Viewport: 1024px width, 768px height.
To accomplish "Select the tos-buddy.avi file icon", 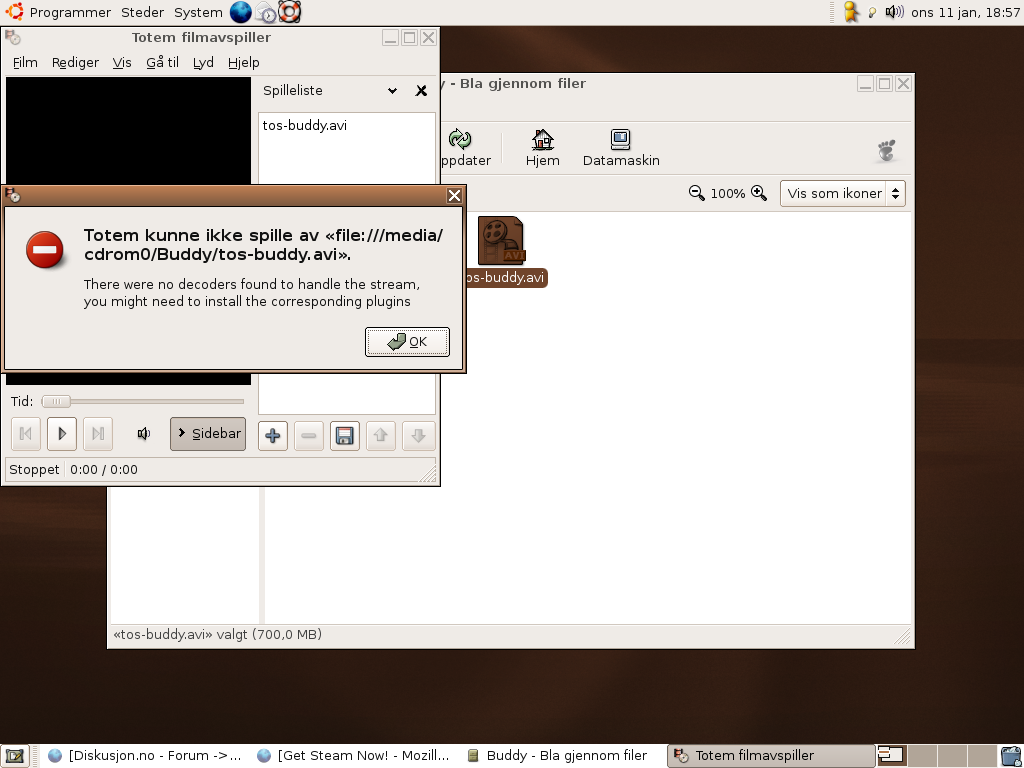I will (500, 240).
